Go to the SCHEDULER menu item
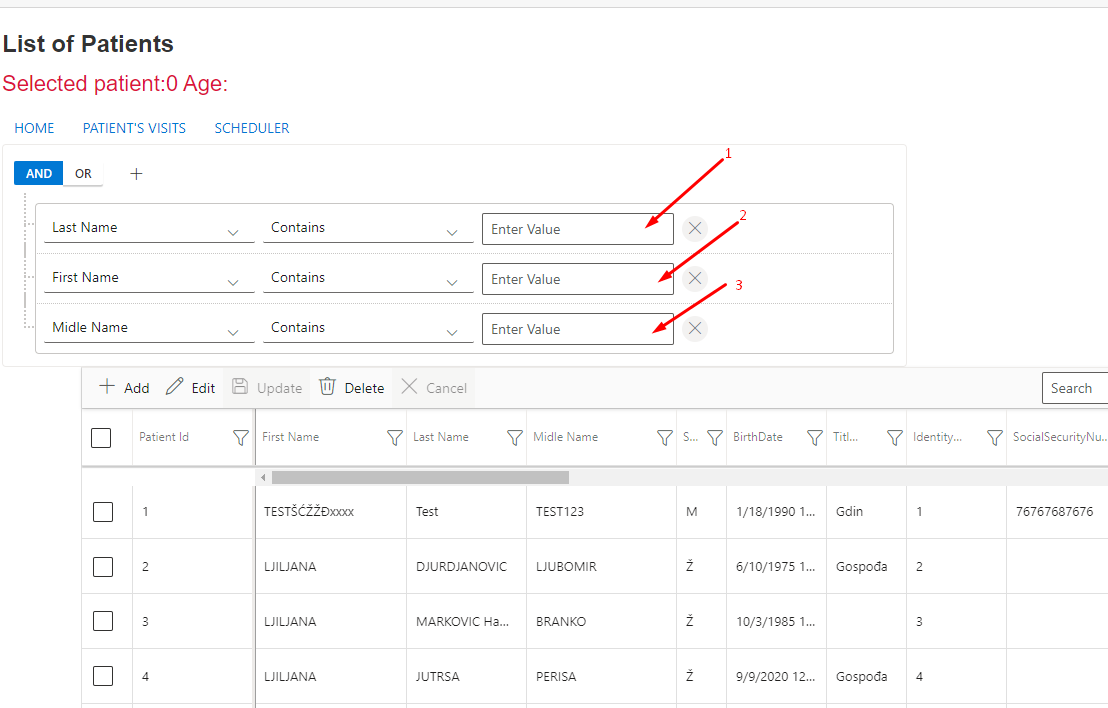This screenshot has width=1108, height=708. click(252, 128)
